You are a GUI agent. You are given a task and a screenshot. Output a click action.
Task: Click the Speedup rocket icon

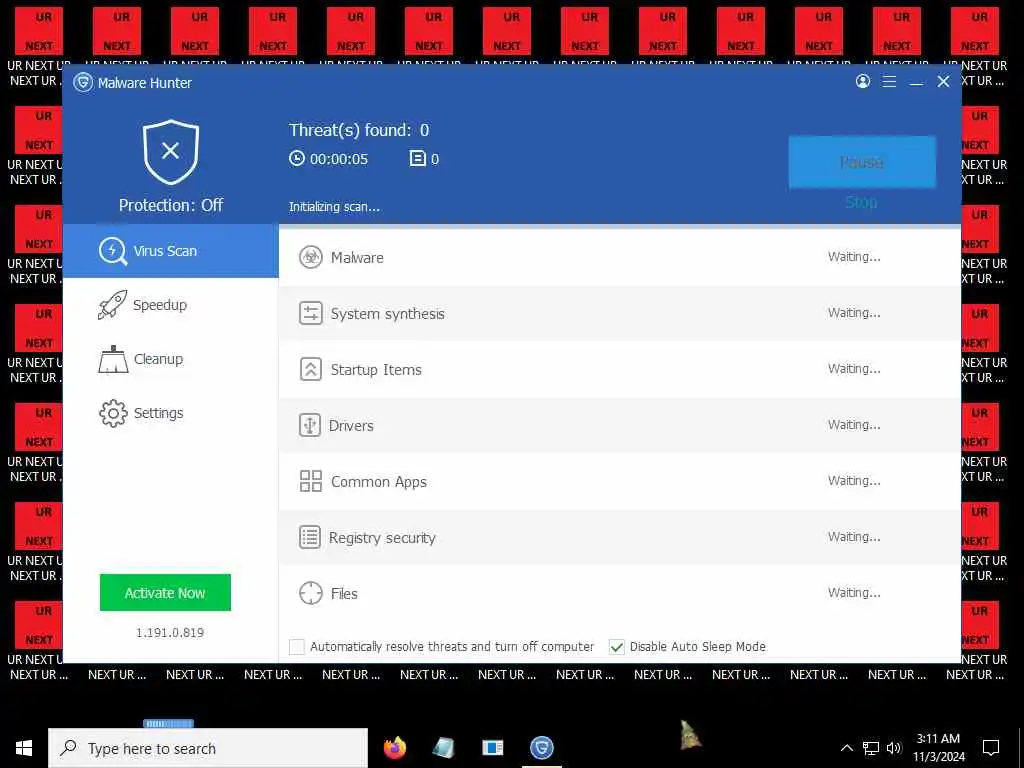pyautogui.click(x=112, y=305)
